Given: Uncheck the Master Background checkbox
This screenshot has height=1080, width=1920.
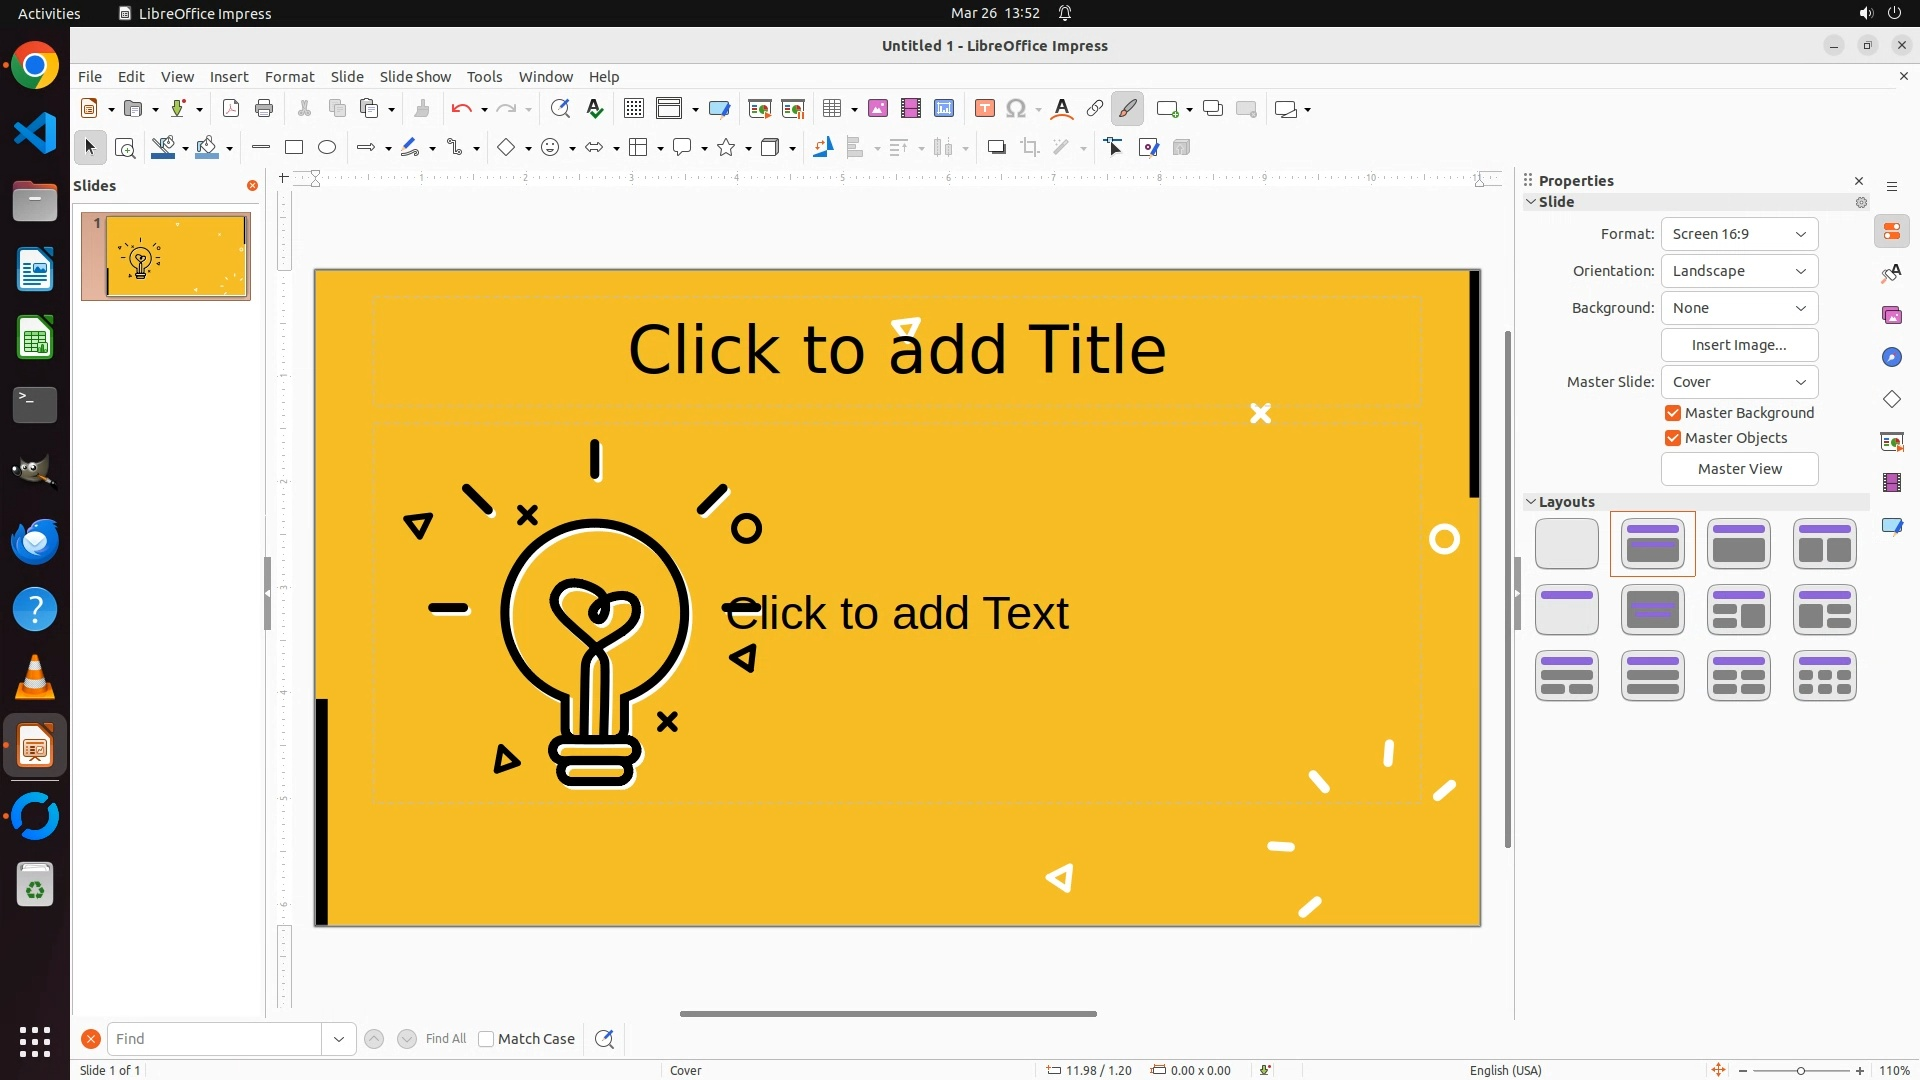Looking at the screenshot, I should pos(1673,413).
